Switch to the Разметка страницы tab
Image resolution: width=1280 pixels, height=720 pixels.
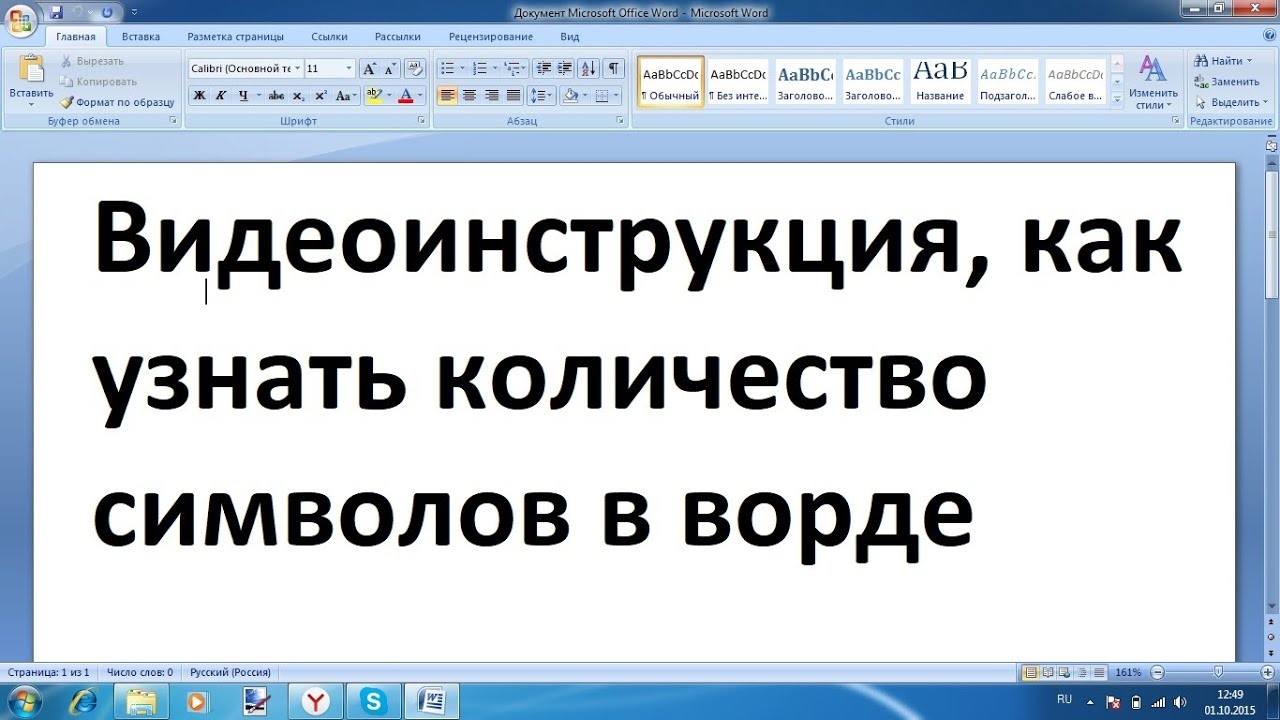tap(235, 37)
